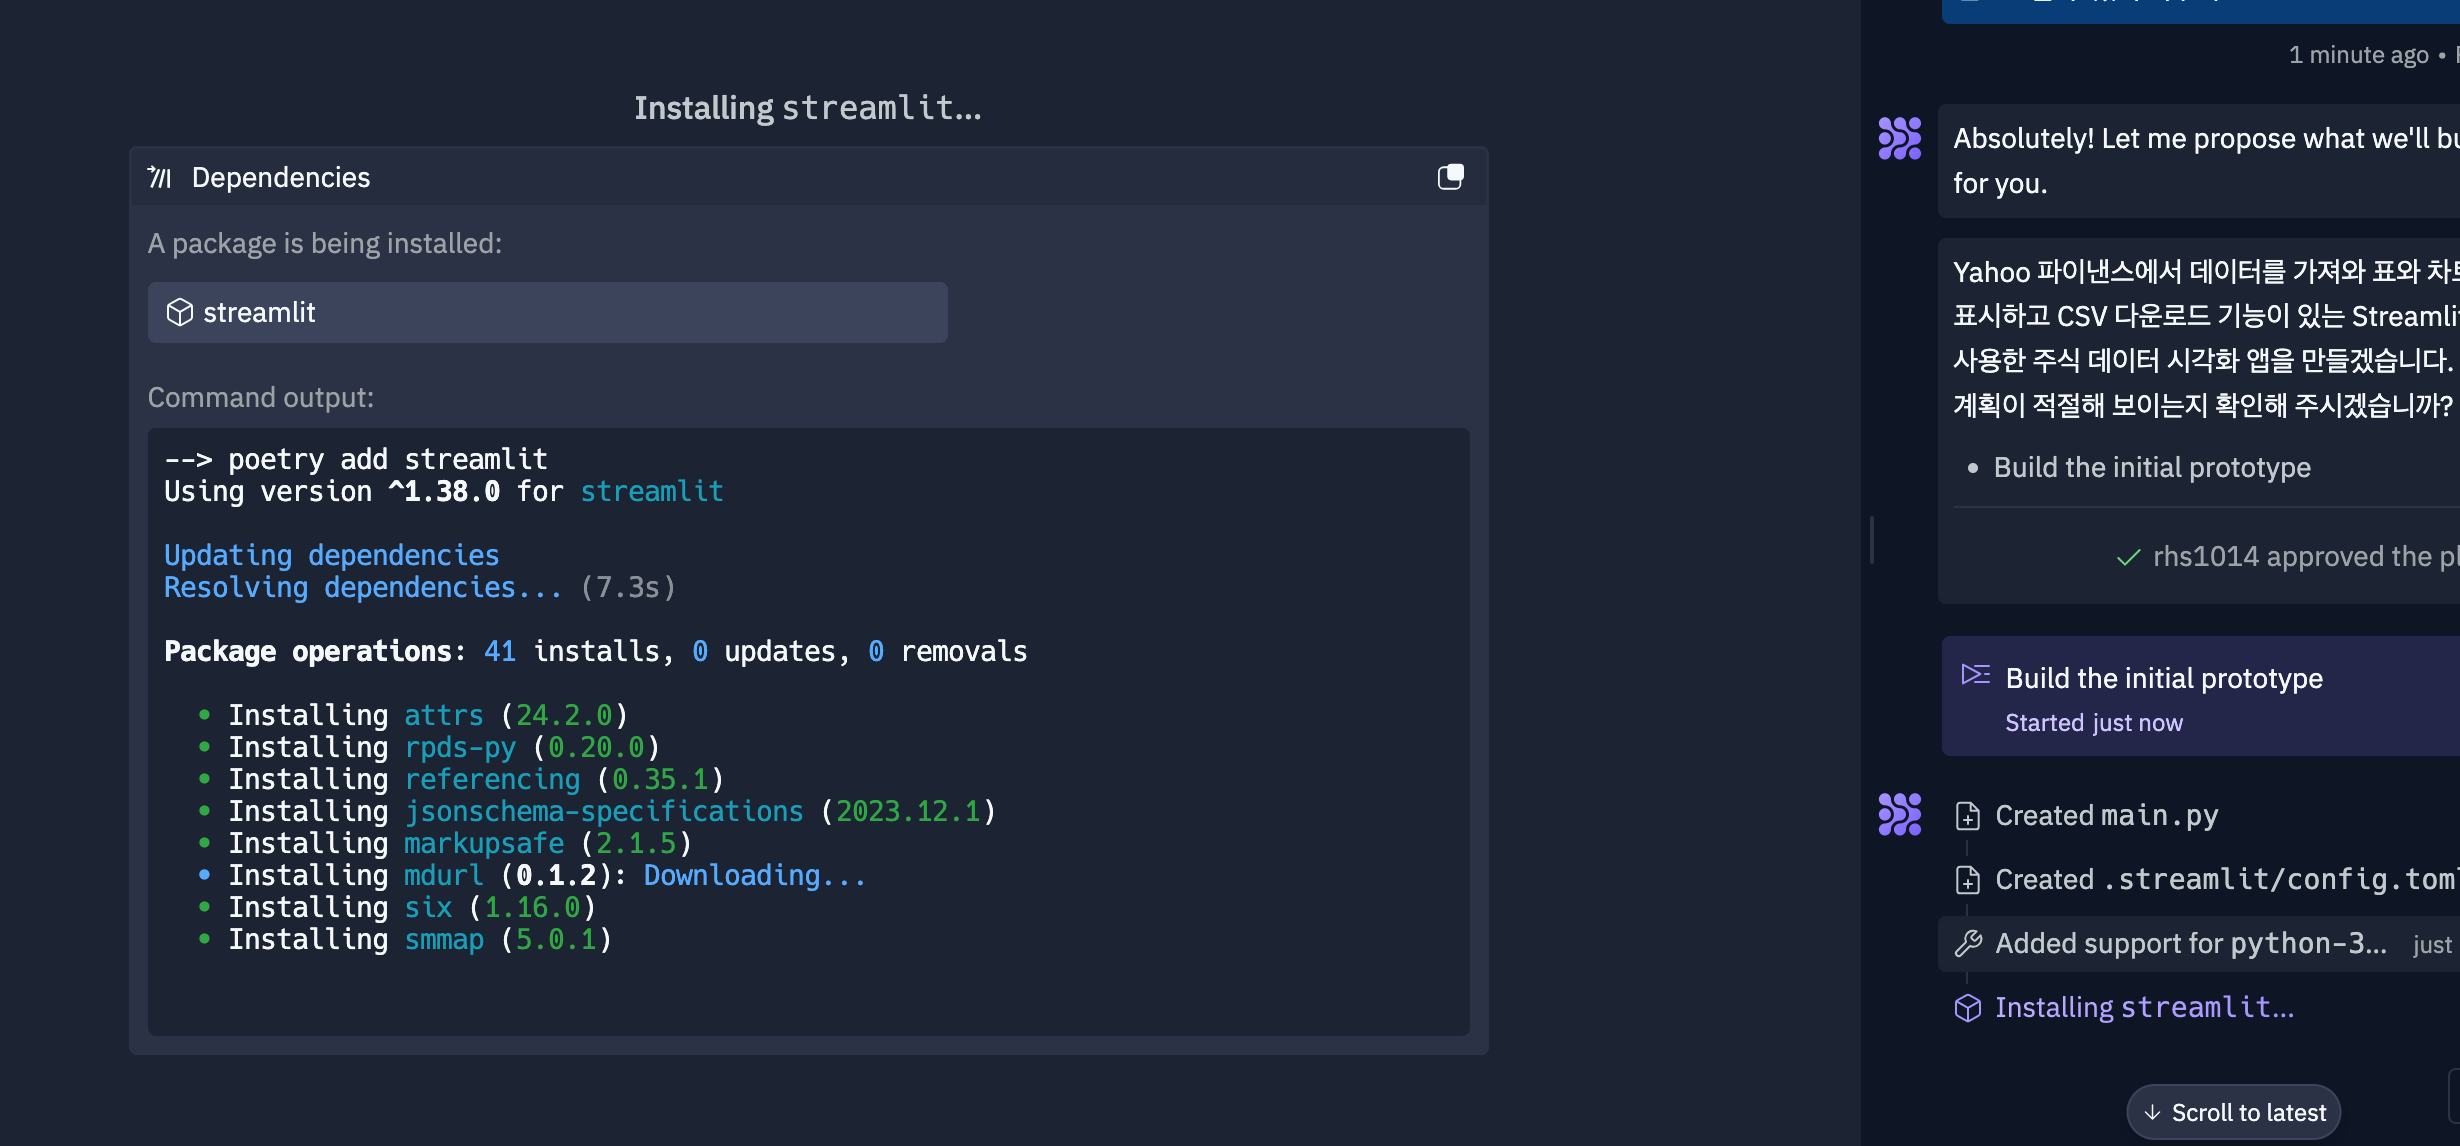Open the 'Build the initial prototype' card
This screenshot has height=1146, width=2460.
[x=2201, y=696]
